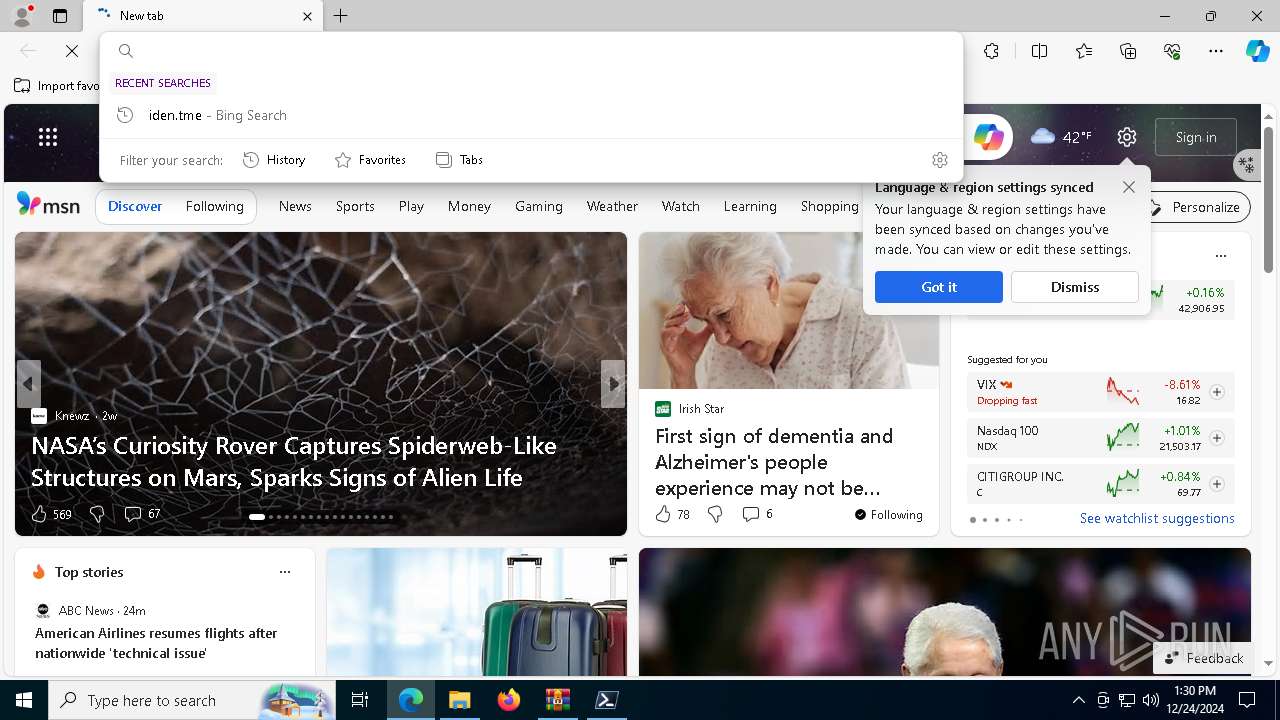Open Collections icon in toolbar

click(x=1128, y=51)
